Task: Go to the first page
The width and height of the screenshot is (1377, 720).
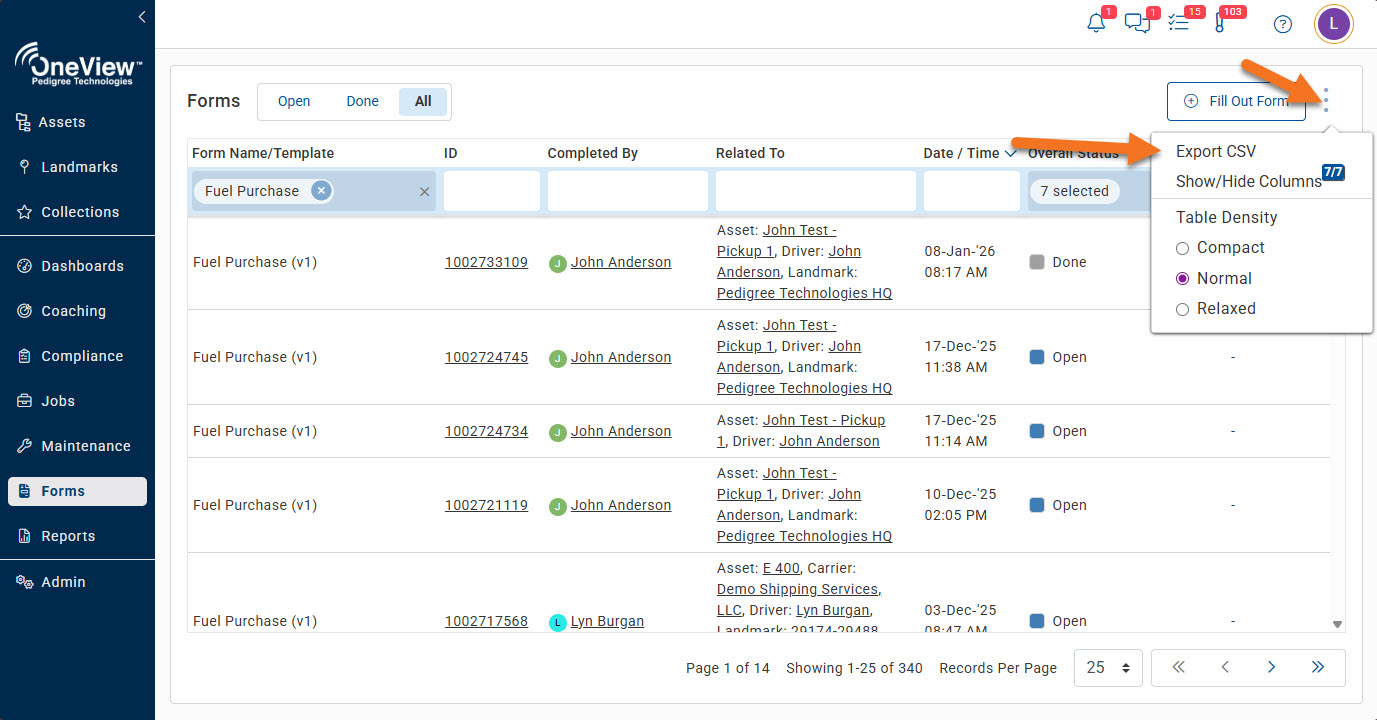Action: tap(1178, 667)
